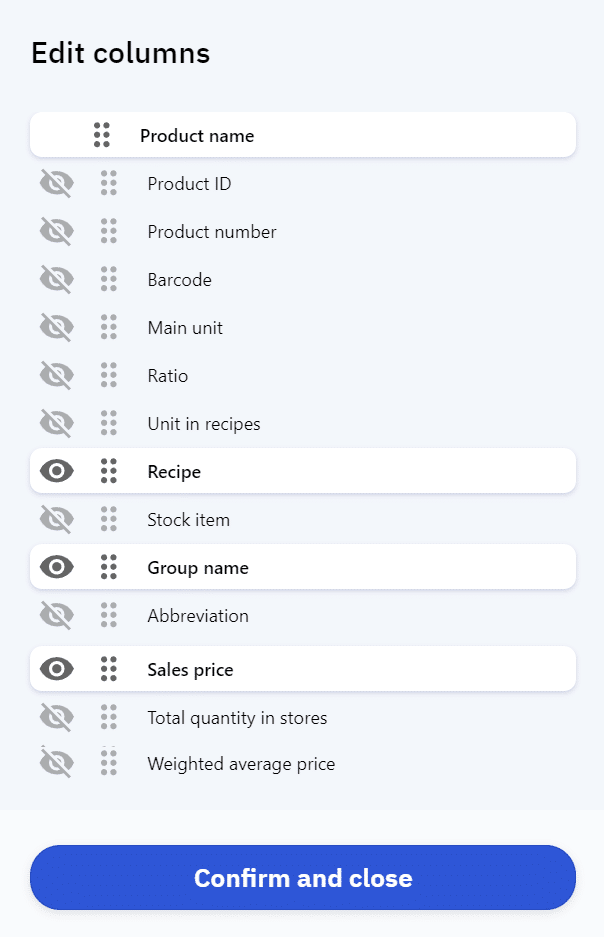
Task: Show the Total quantity in stores column
Action: [x=57, y=718]
